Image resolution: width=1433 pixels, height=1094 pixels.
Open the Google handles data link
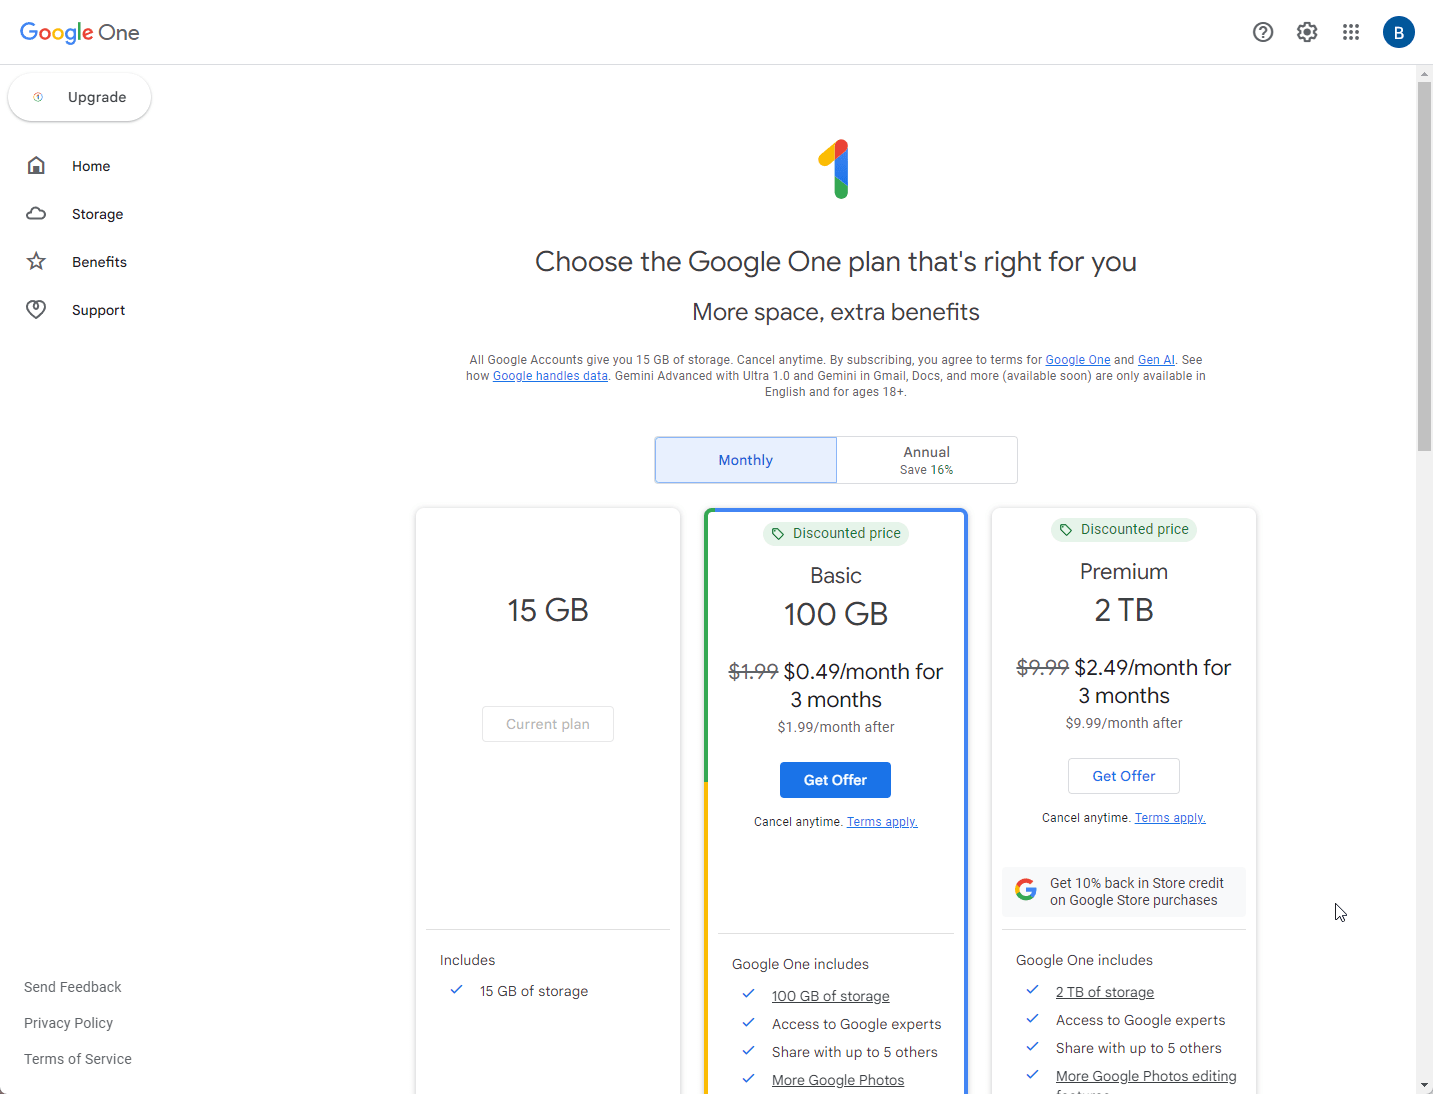coord(550,375)
